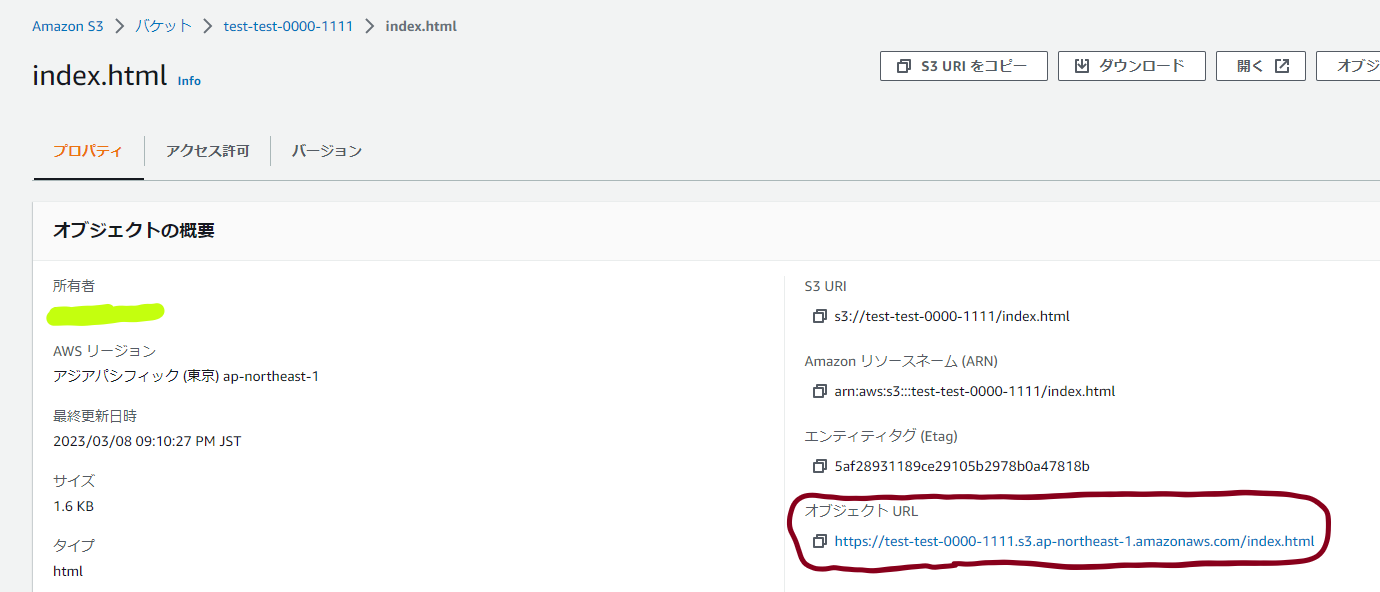Switch to the バージョン tab
This screenshot has height=592, width=1380.
[x=327, y=151]
